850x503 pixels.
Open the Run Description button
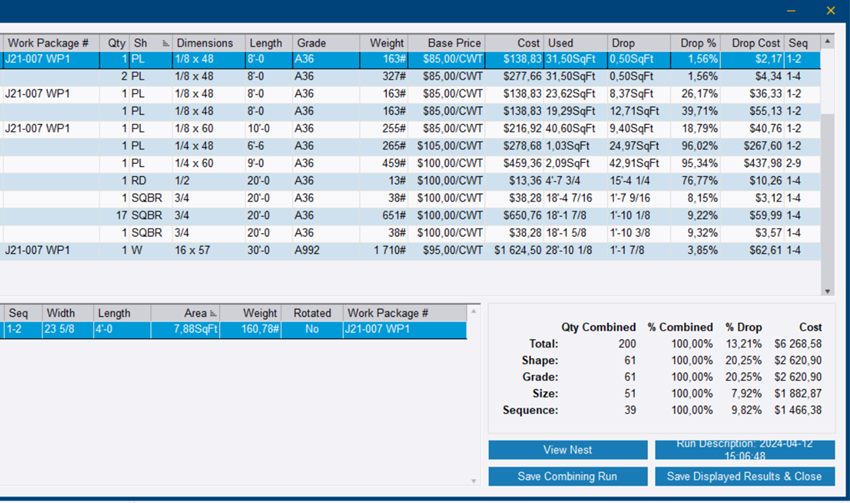[744, 450]
